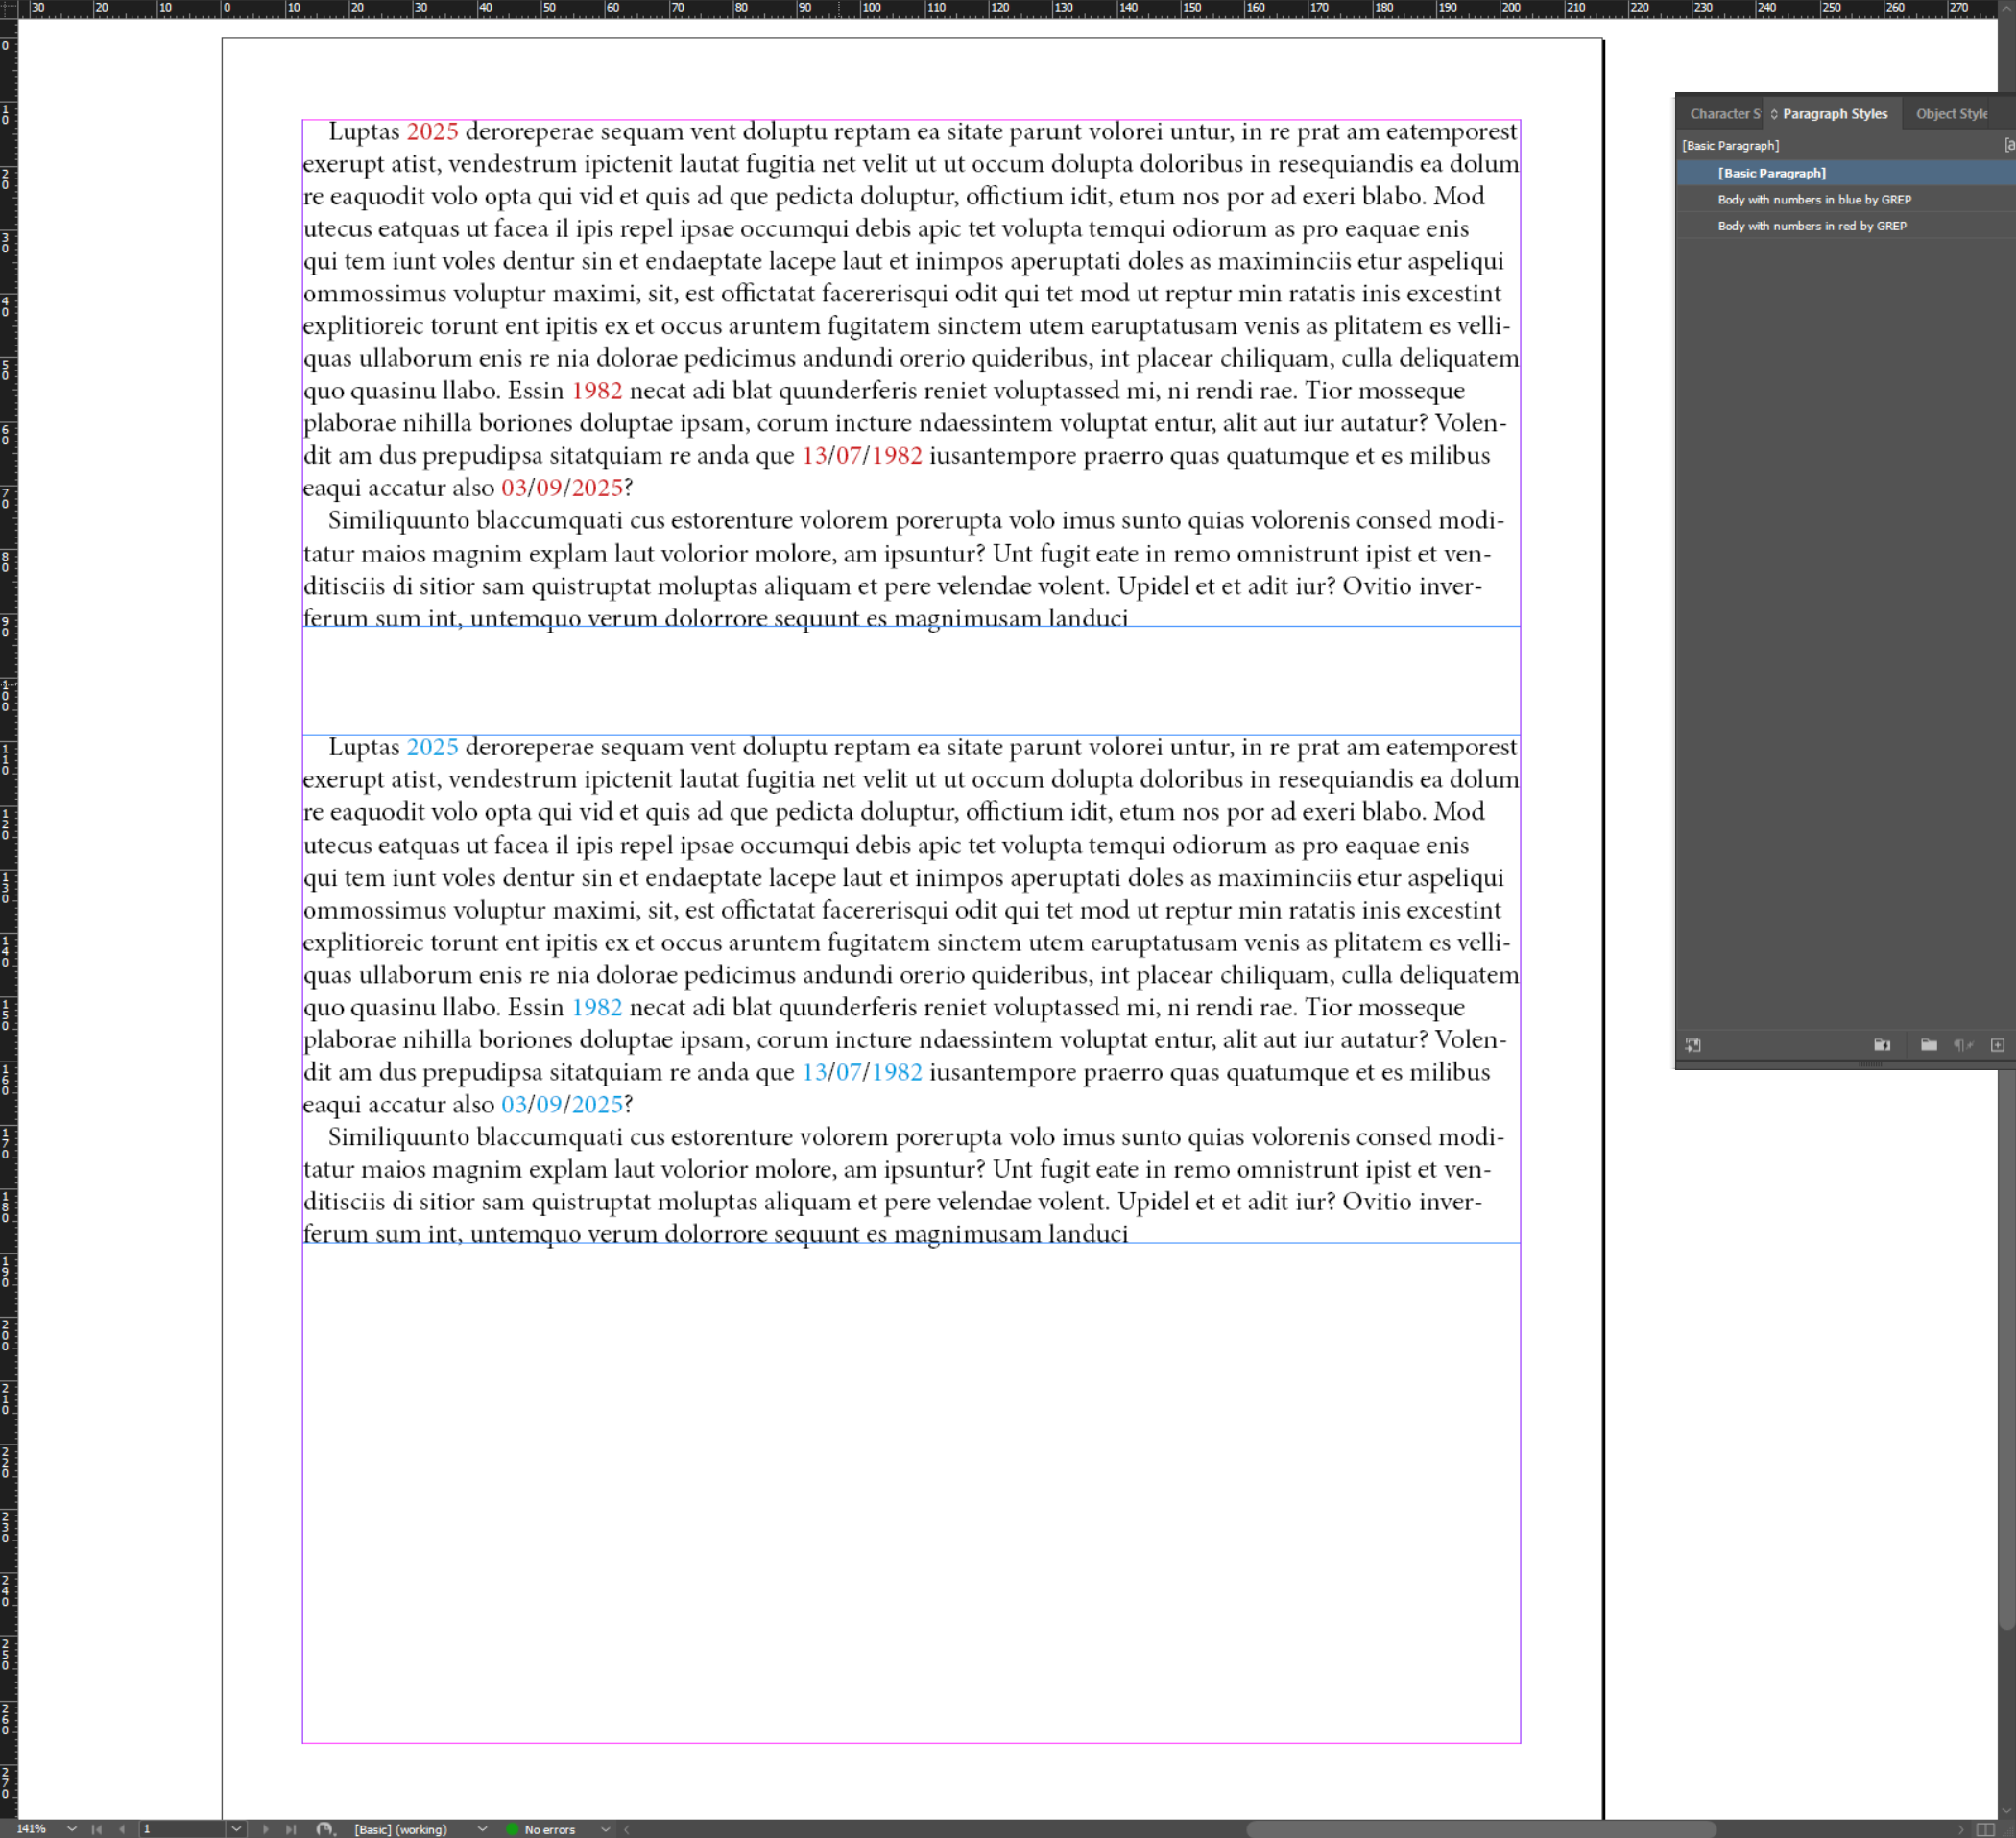Go to next page arrow
This screenshot has width=2016, height=1838.
coord(265,1829)
